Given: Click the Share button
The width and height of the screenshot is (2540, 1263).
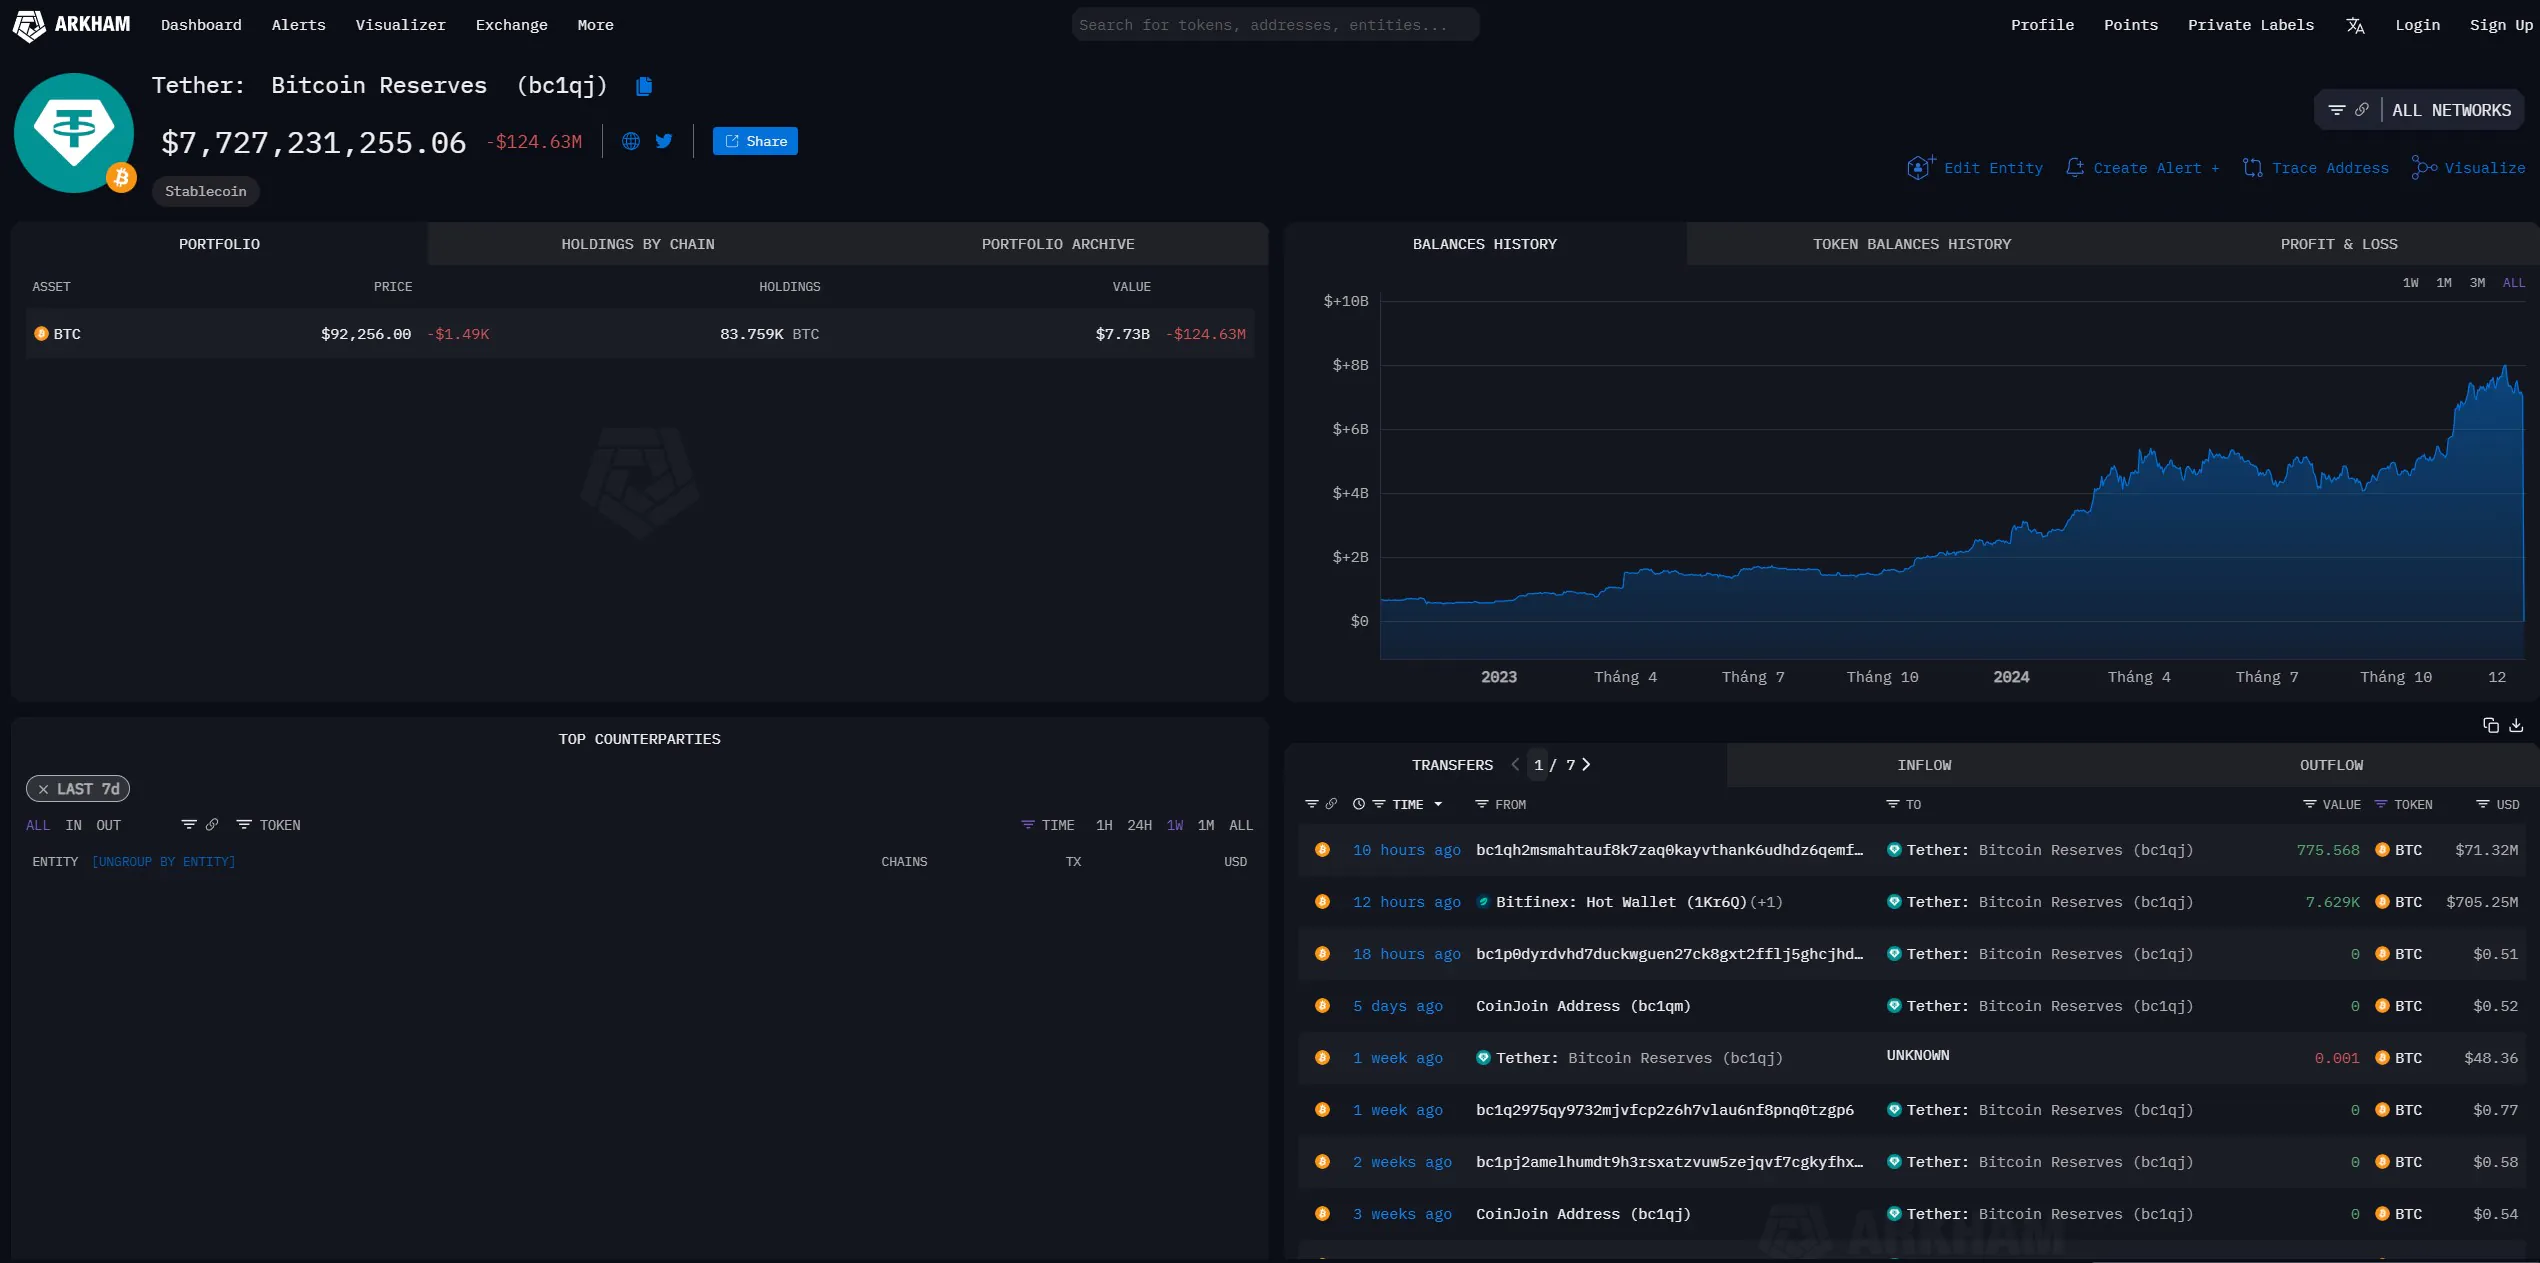Looking at the screenshot, I should (755, 141).
